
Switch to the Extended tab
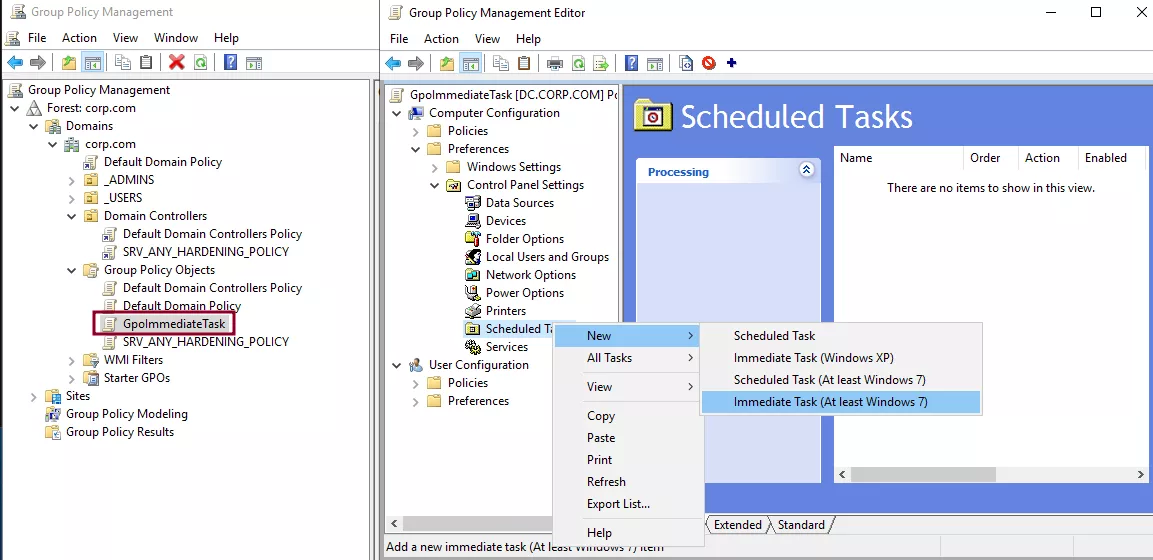[x=738, y=525]
